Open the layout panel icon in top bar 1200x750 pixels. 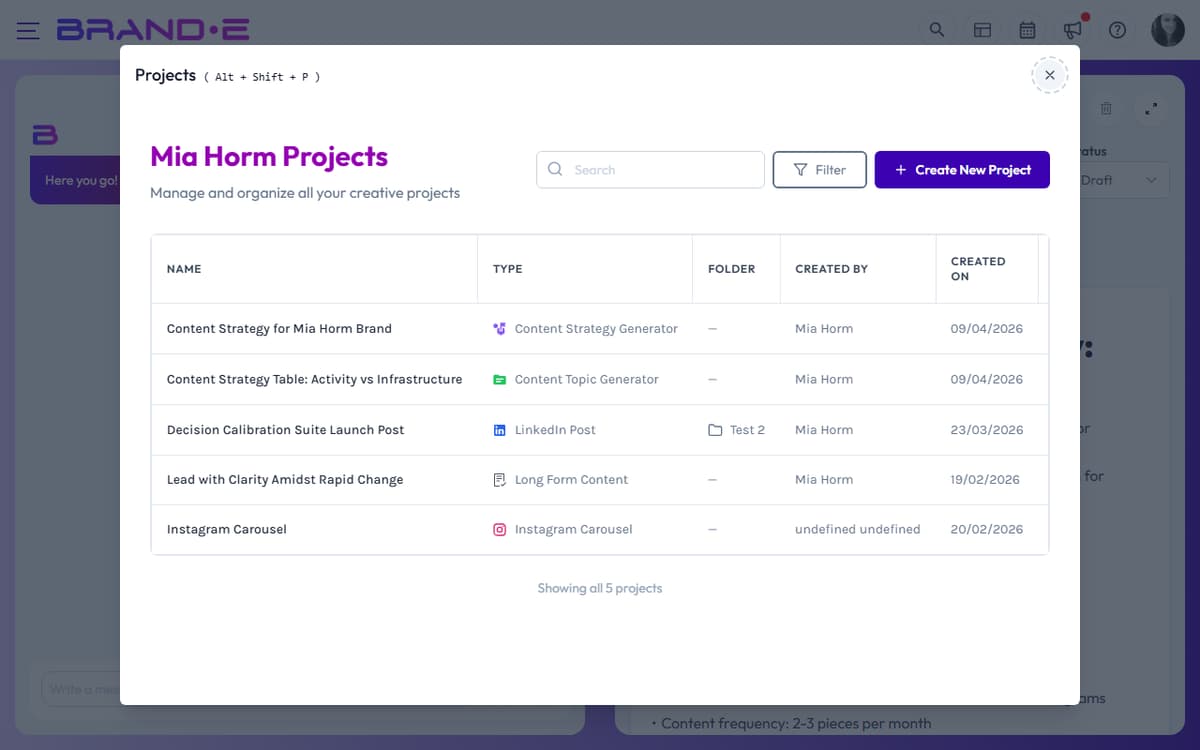[983, 30]
